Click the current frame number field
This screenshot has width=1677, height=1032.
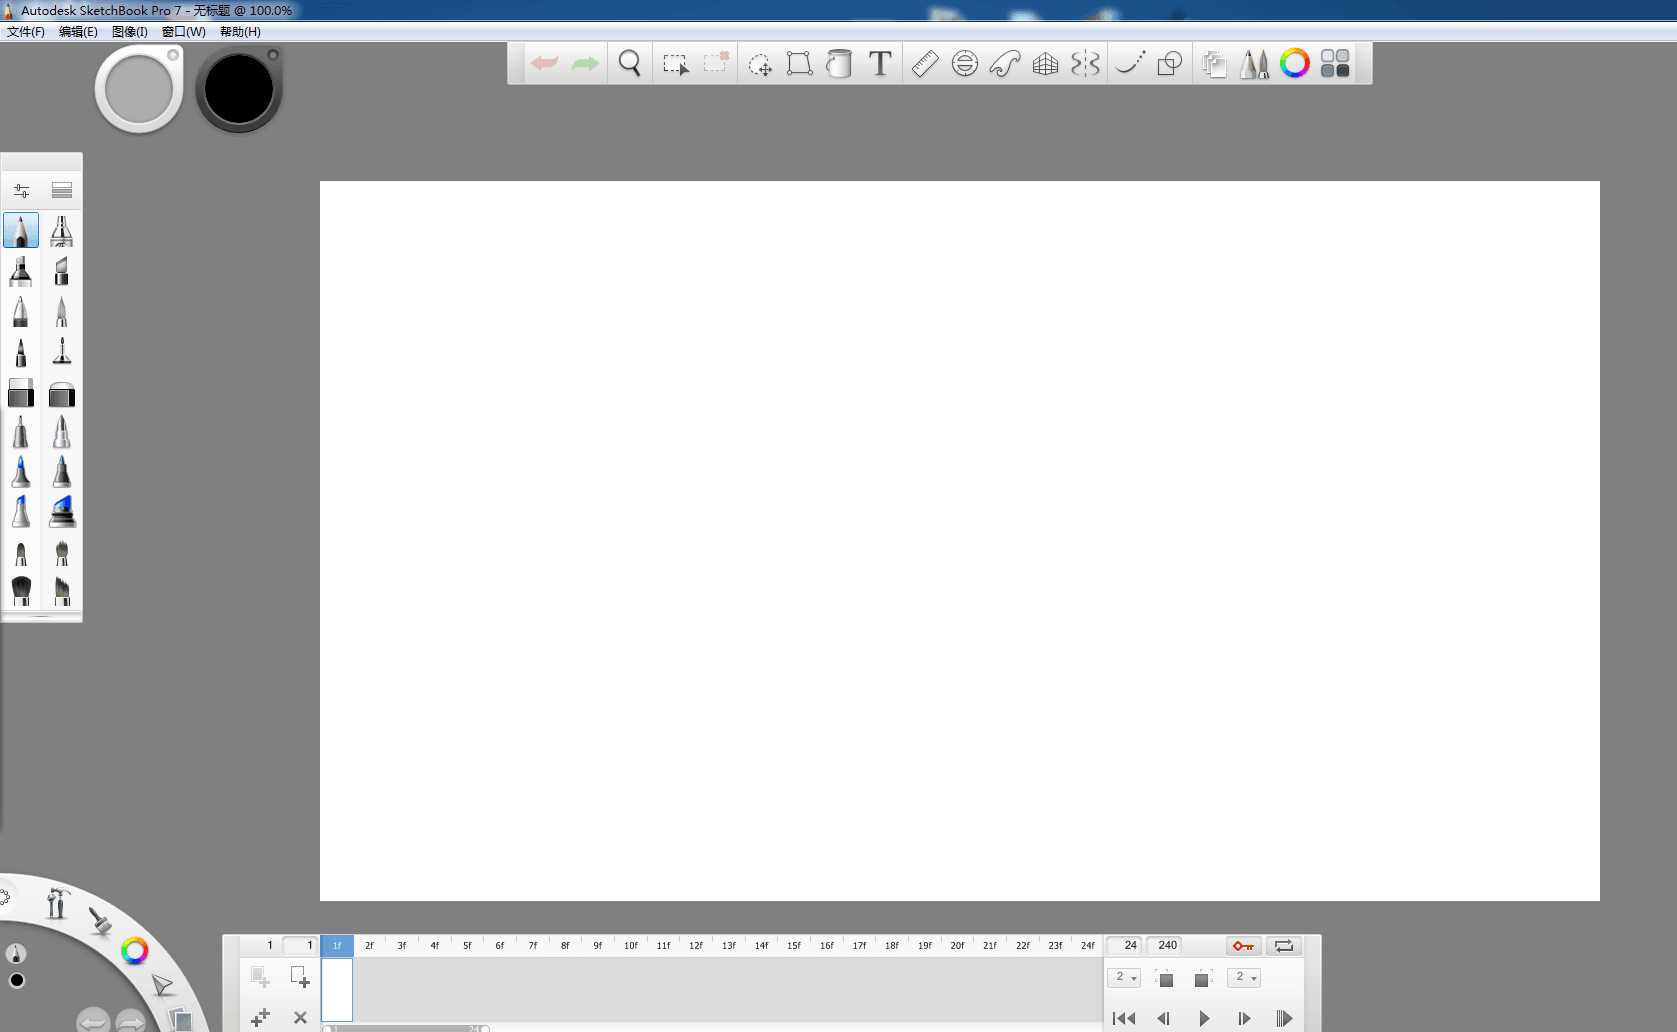pyautogui.click(x=300, y=945)
